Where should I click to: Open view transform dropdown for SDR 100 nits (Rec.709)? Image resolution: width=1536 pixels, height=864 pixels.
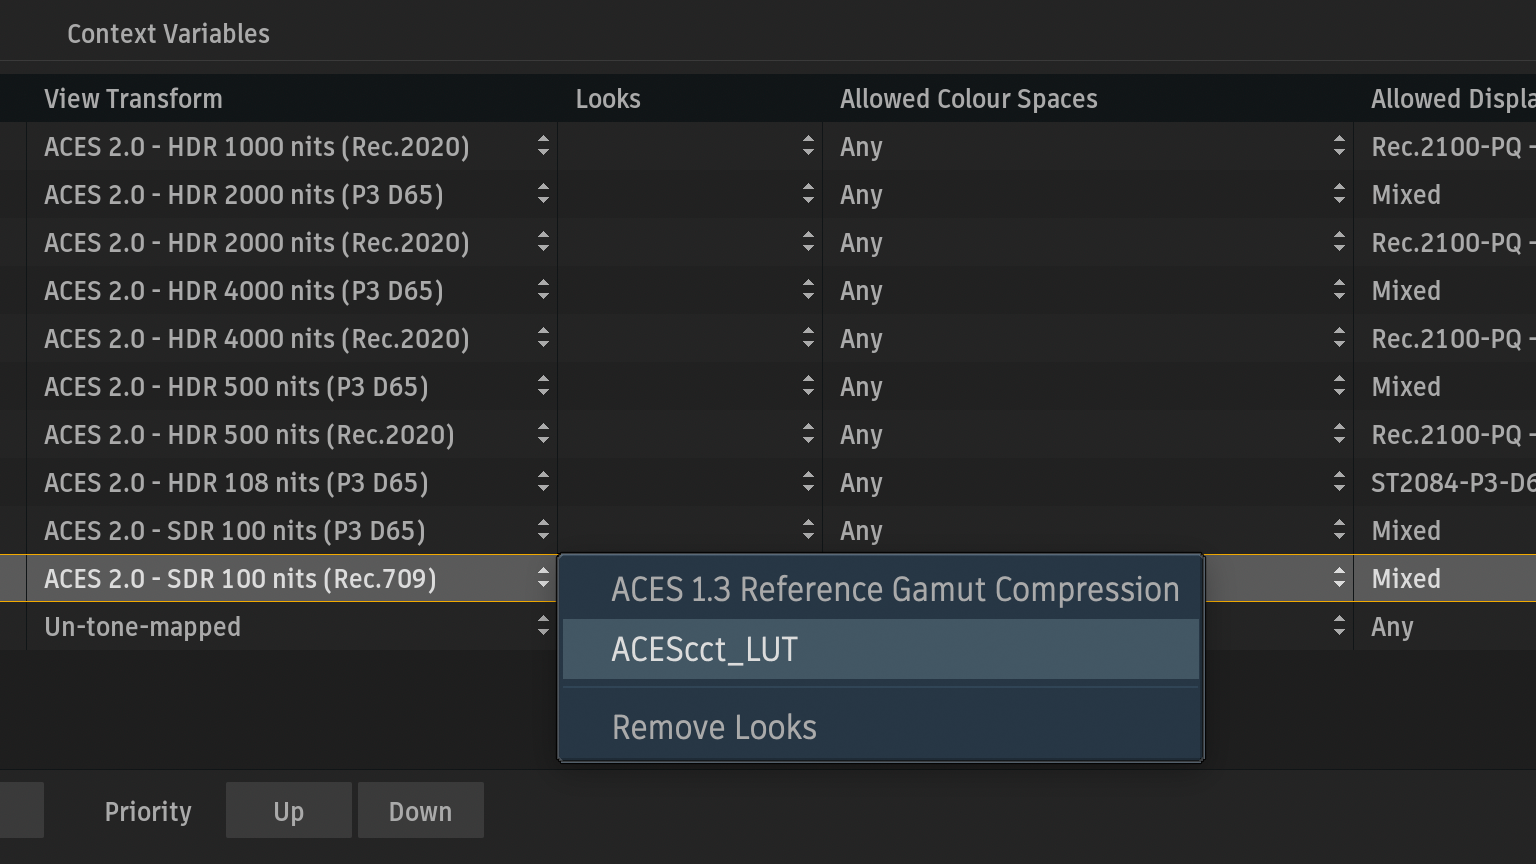(x=543, y=579)
